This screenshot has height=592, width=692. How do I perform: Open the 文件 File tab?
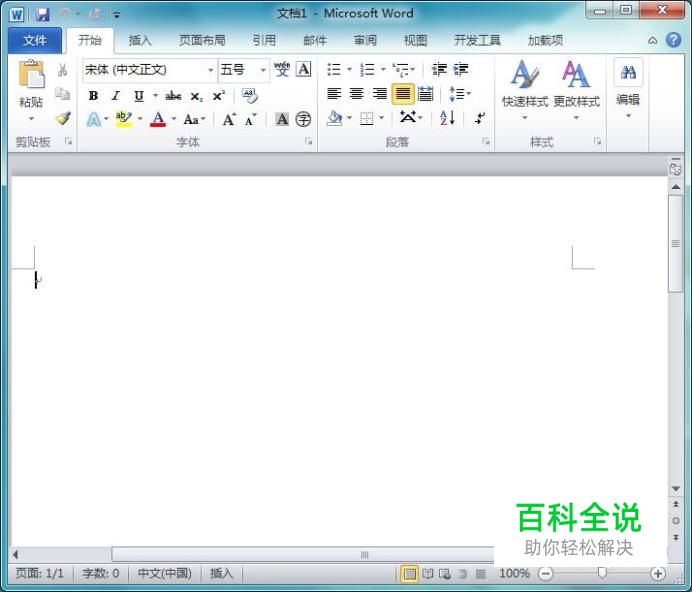34,41
